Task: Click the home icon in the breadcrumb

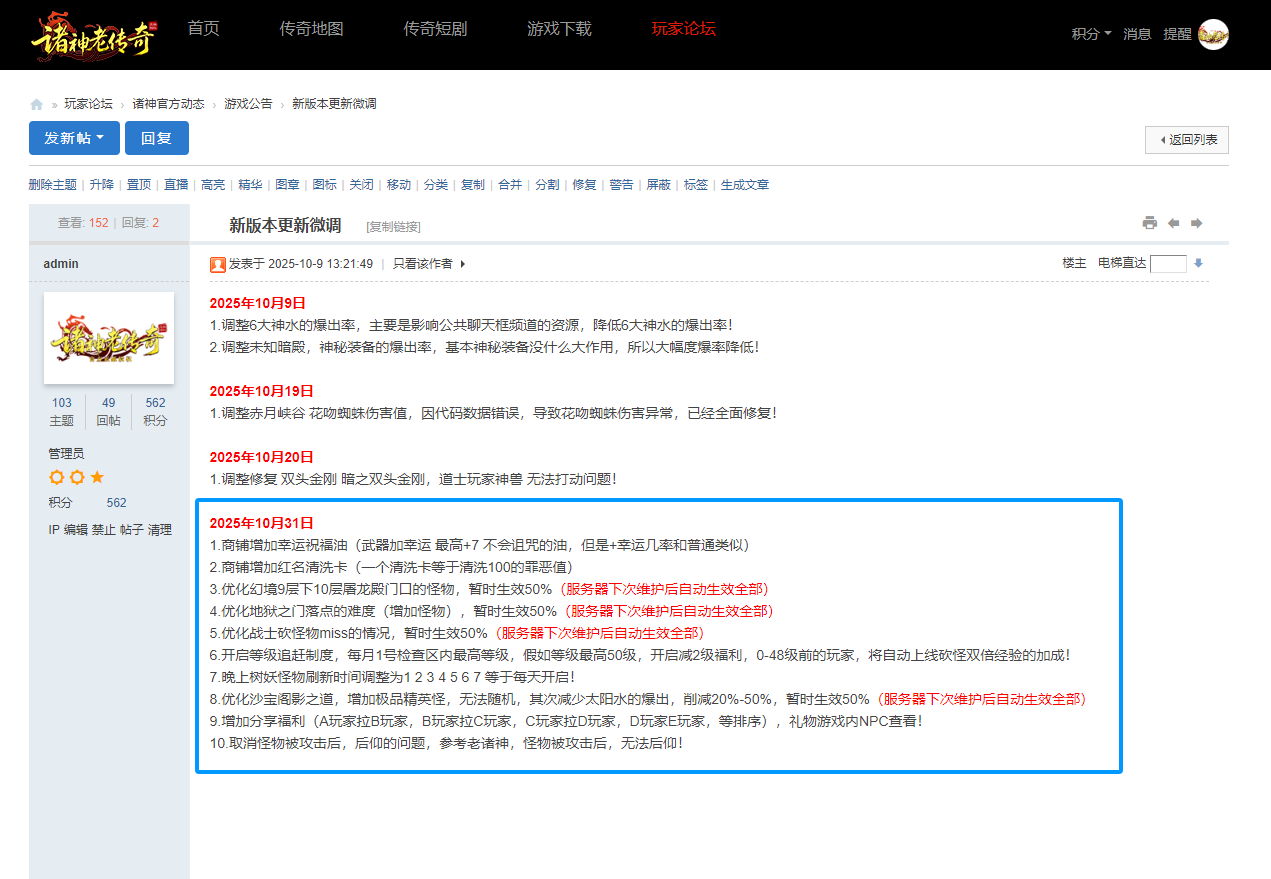Action: click(36, 103)
